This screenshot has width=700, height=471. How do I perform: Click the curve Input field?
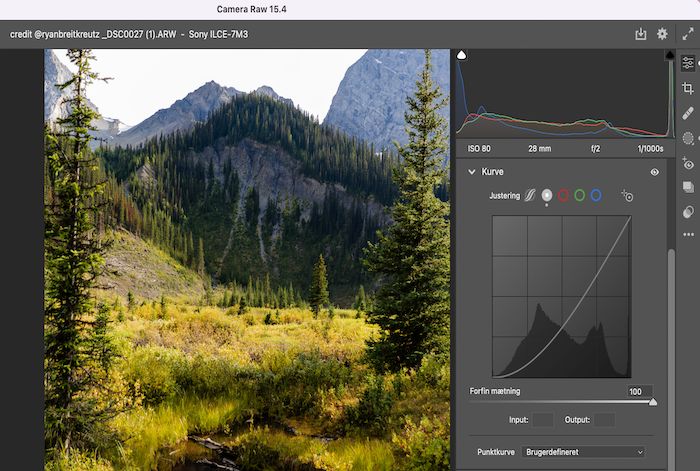tap(542, 420)
